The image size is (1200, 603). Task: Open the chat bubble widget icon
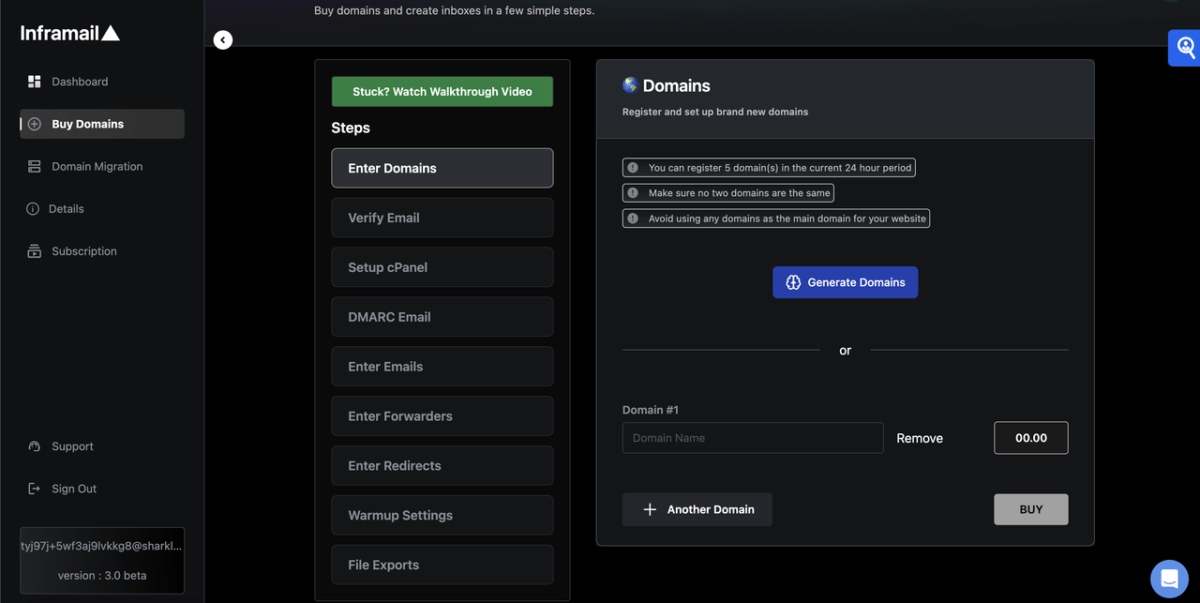(1168, 578)
